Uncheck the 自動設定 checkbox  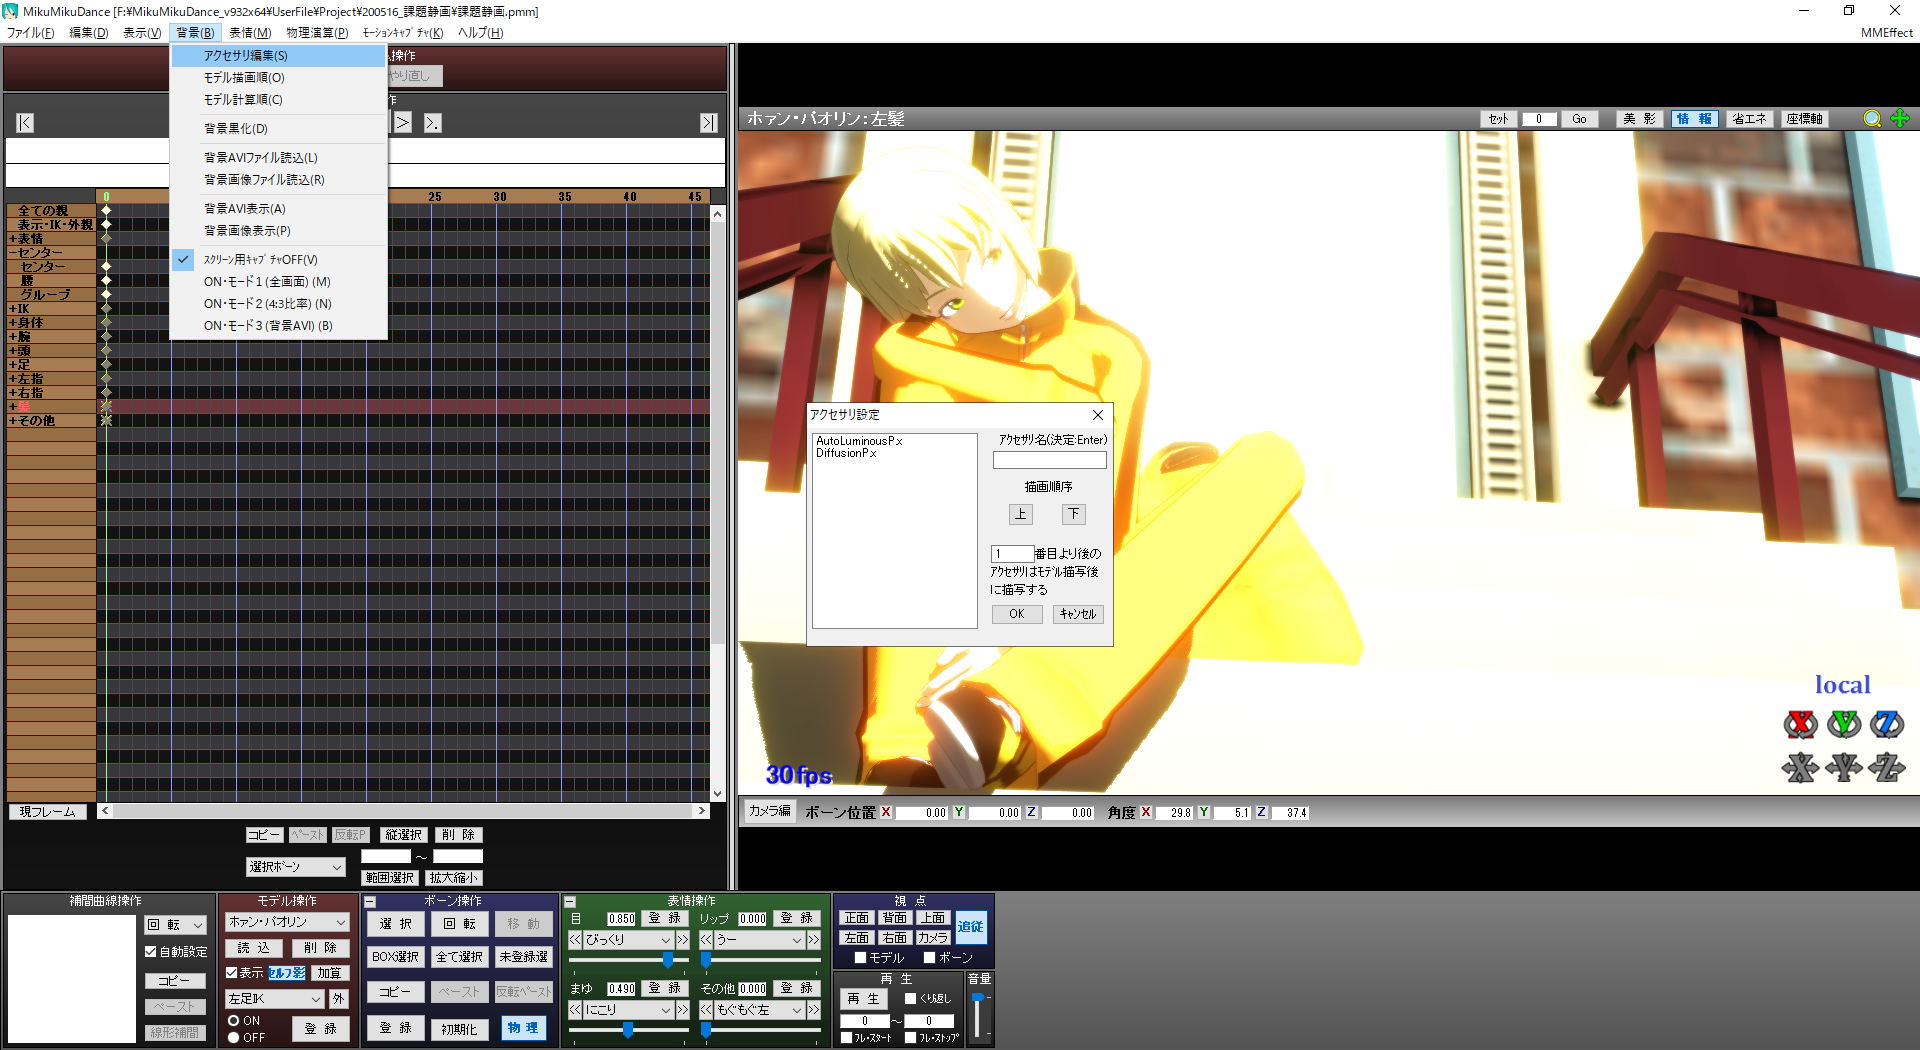tap(151, 952)
